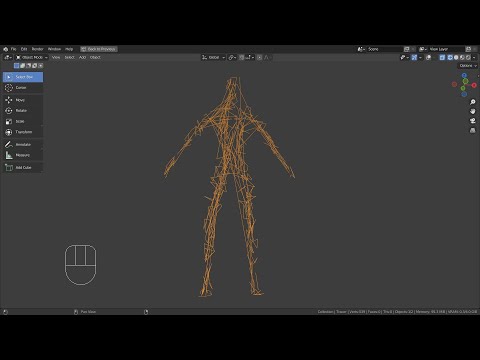Toggle the camera view icon

473,121
